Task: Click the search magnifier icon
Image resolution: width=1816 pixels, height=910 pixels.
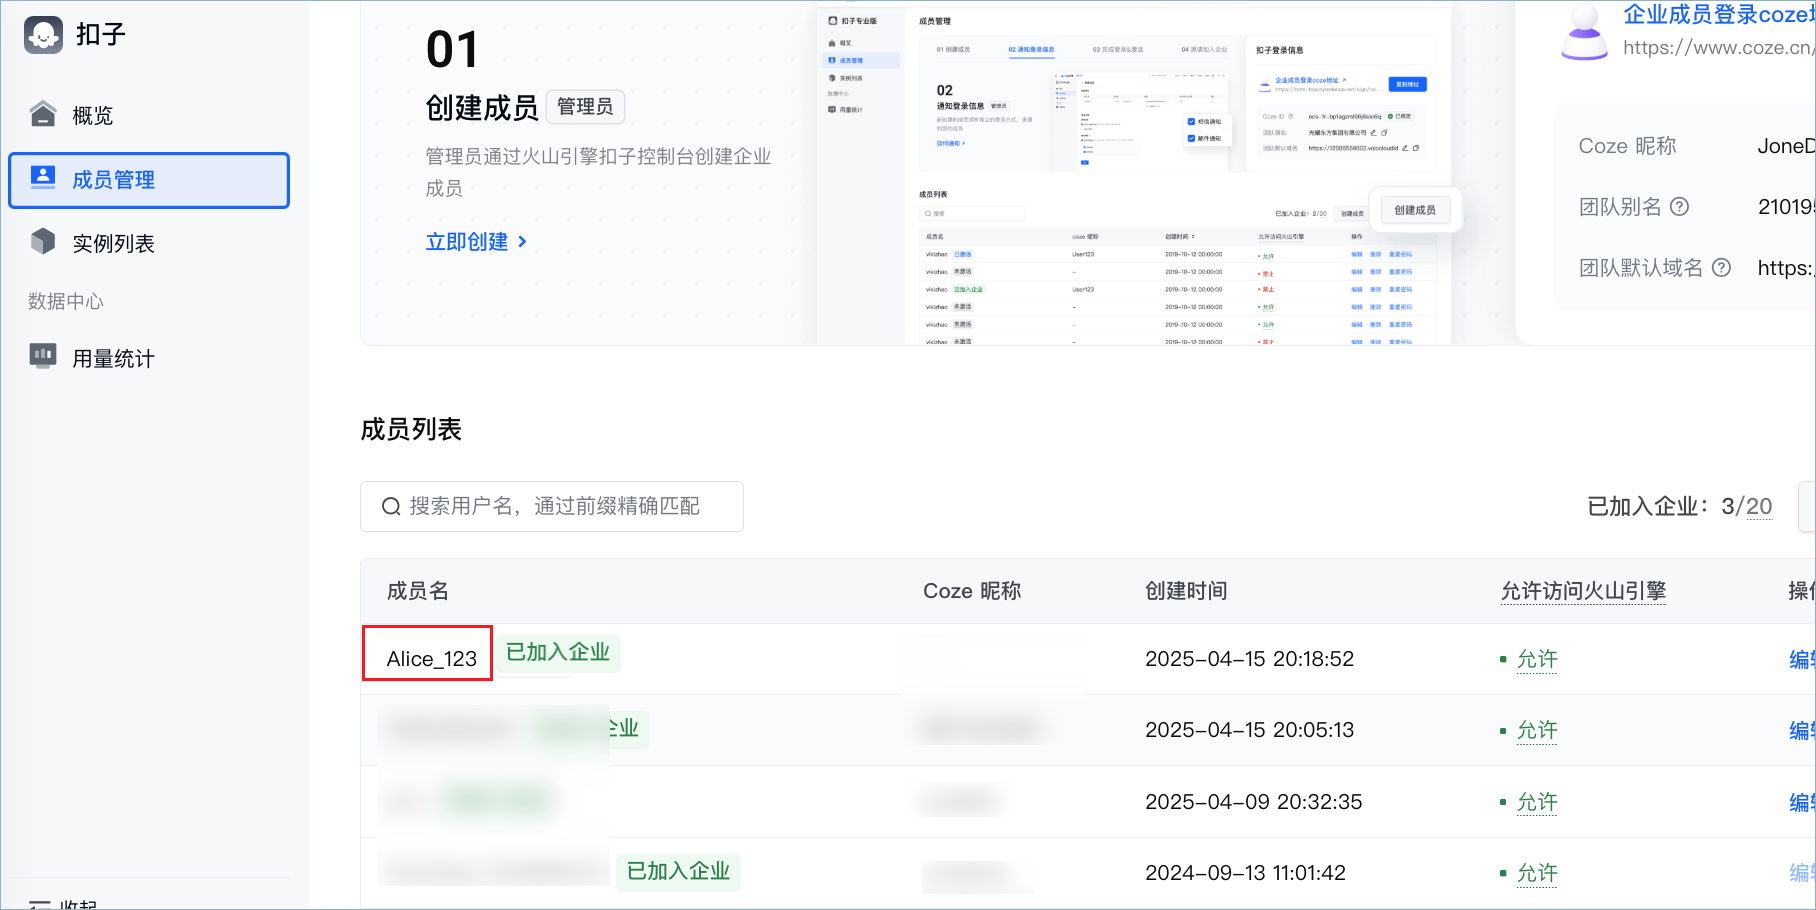Action: pos(391,507)
